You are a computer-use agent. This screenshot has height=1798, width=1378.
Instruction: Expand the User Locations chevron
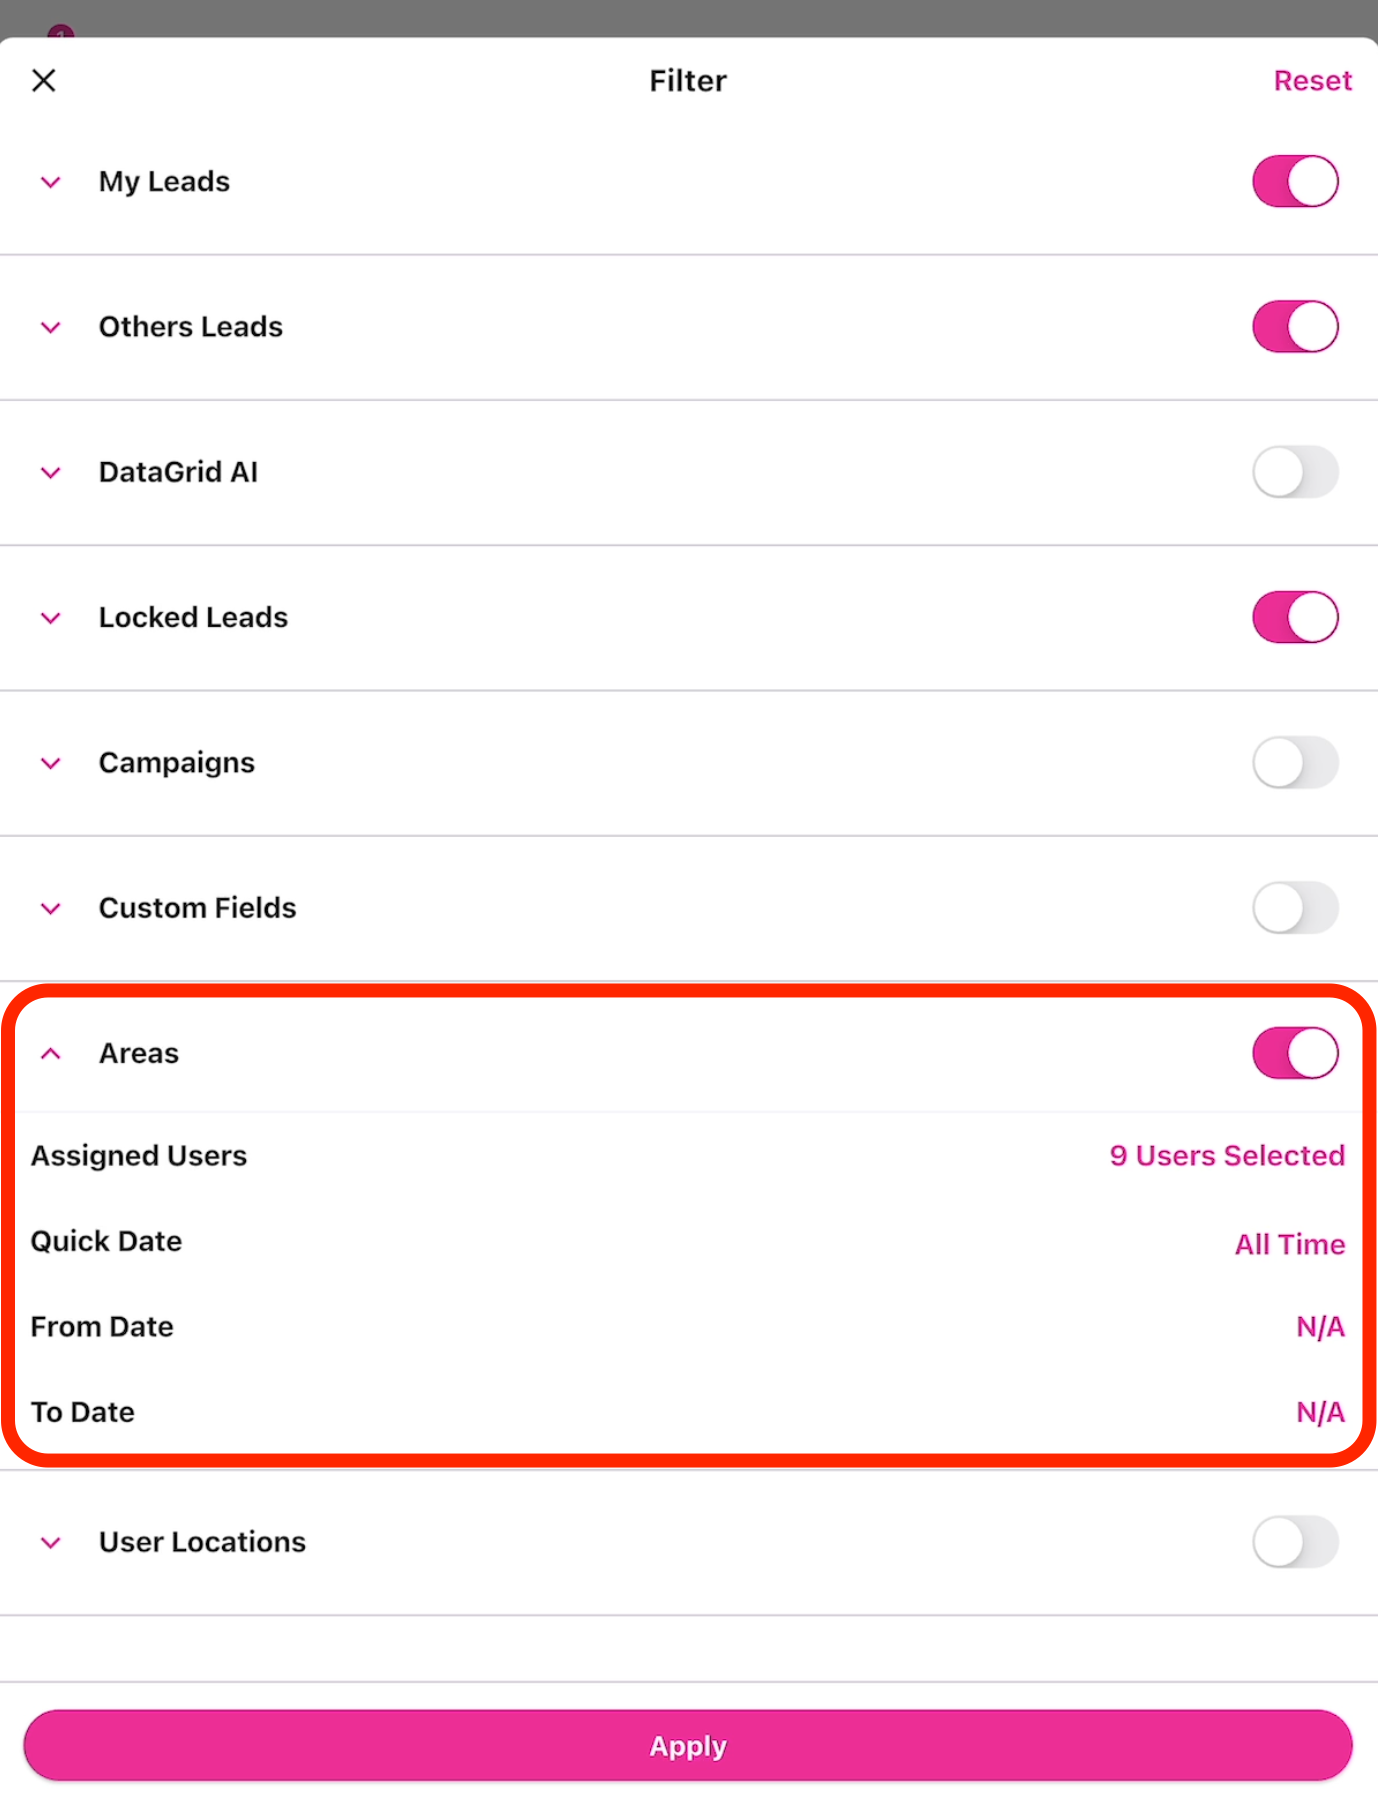click(x=51, y=1542)
